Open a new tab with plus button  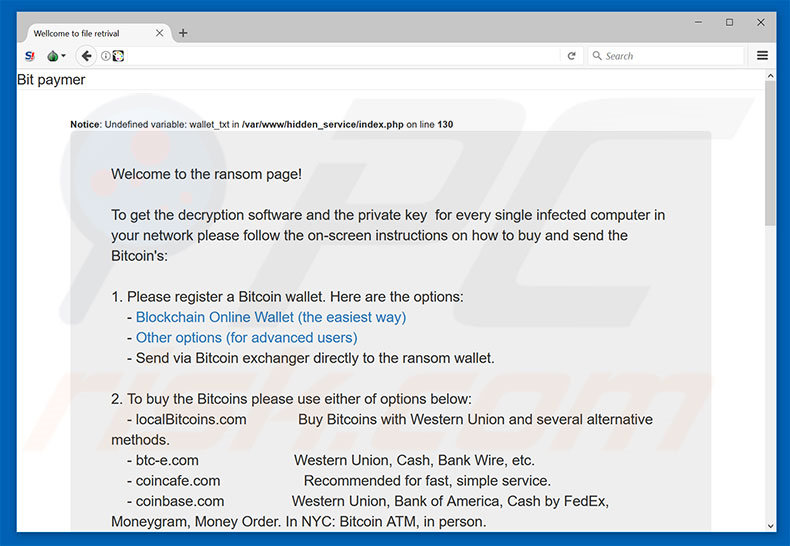click(183, 33)
